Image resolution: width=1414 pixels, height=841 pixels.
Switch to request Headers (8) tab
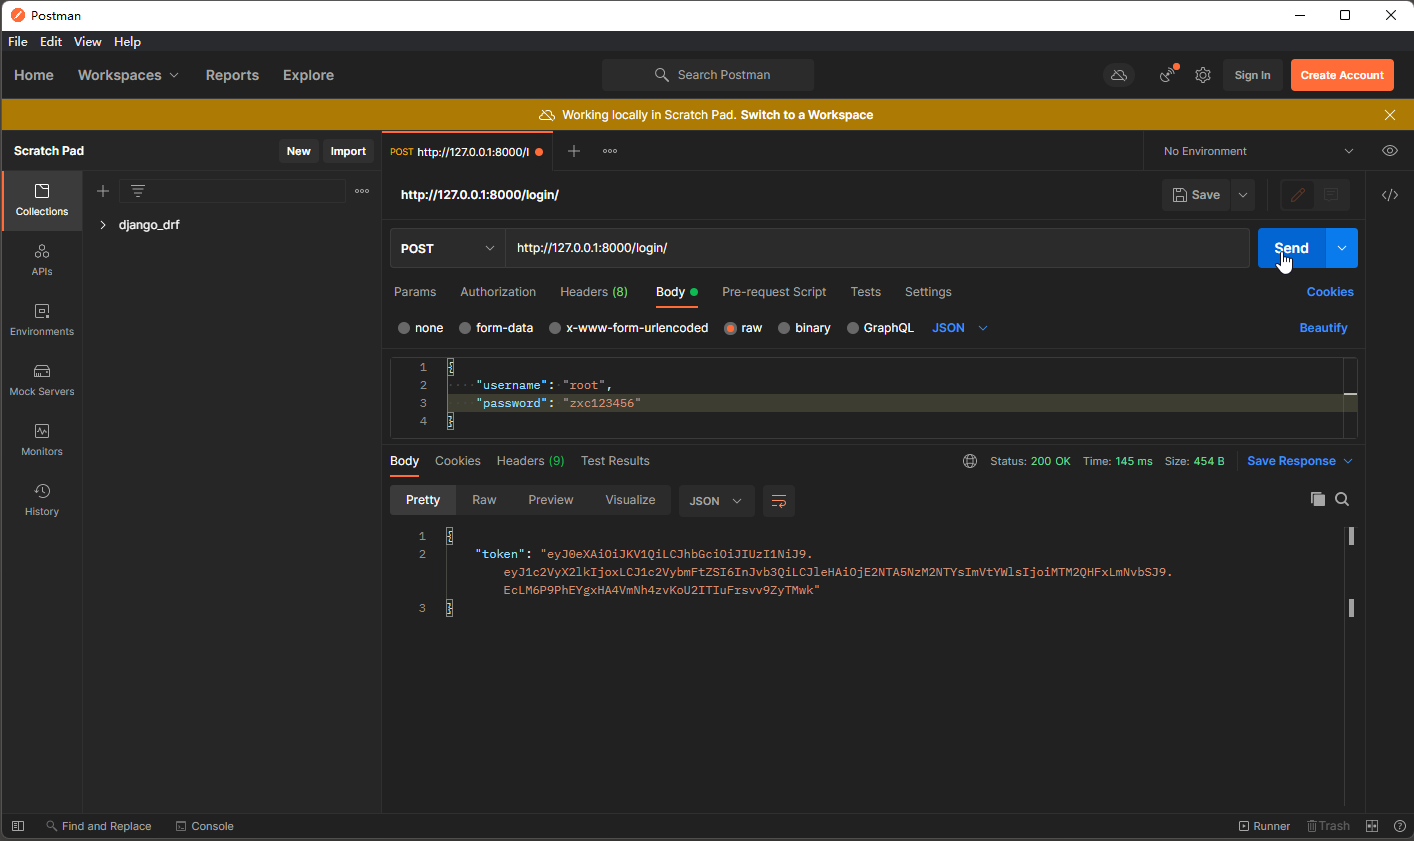(x=594, y=292)
